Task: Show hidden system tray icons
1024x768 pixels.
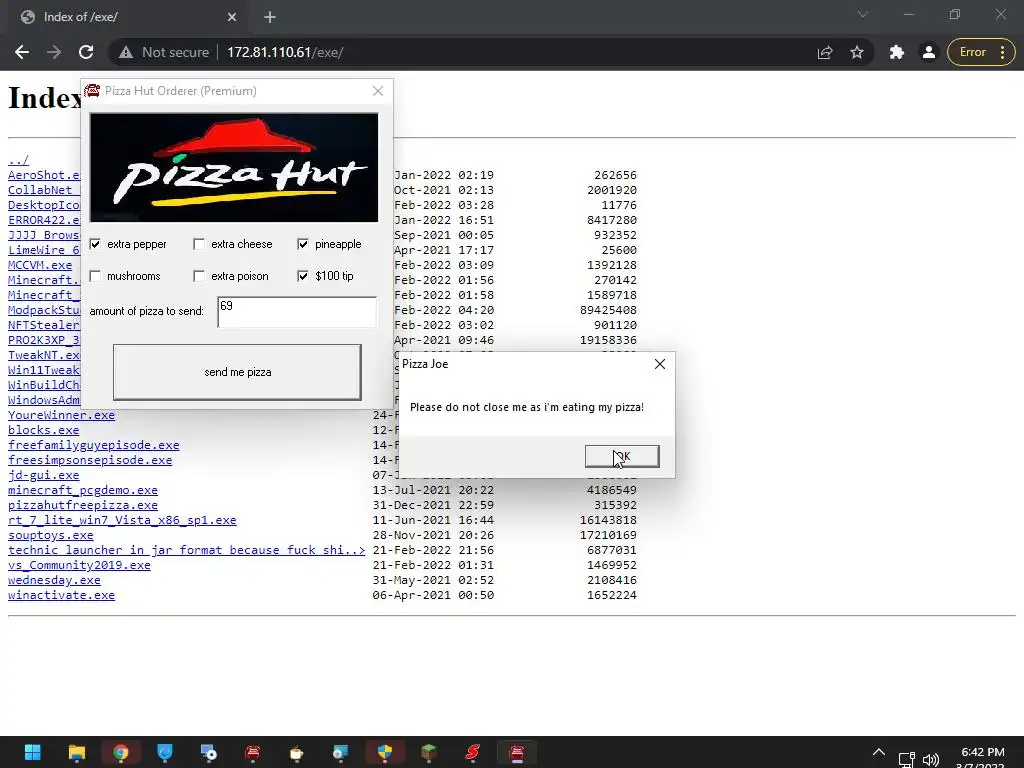Action: click(x=879, y=752)
